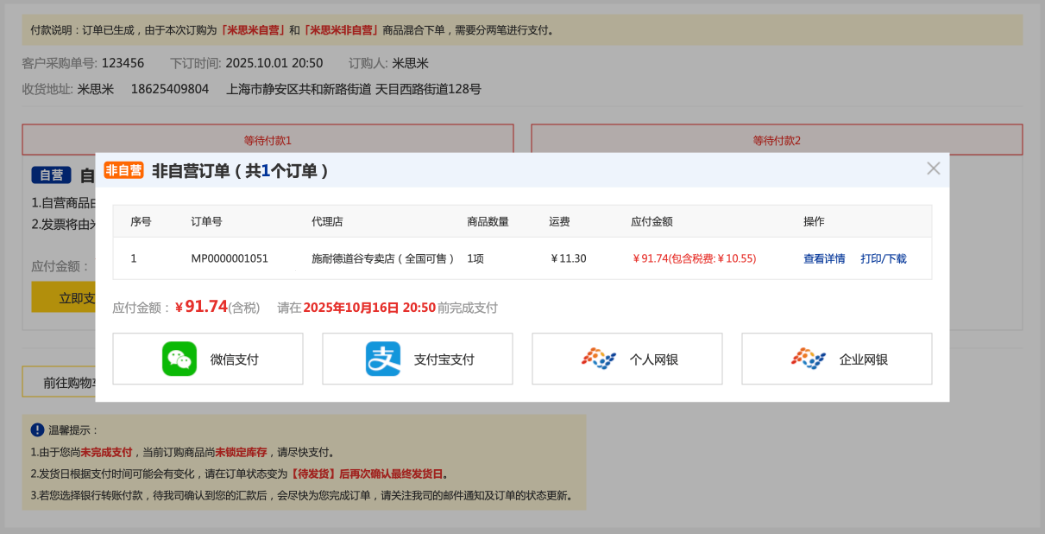The width and height of the screenshot is (1046, 535).
Task: Click the logo beside 个人网银
Action: [x=599, y=359]
